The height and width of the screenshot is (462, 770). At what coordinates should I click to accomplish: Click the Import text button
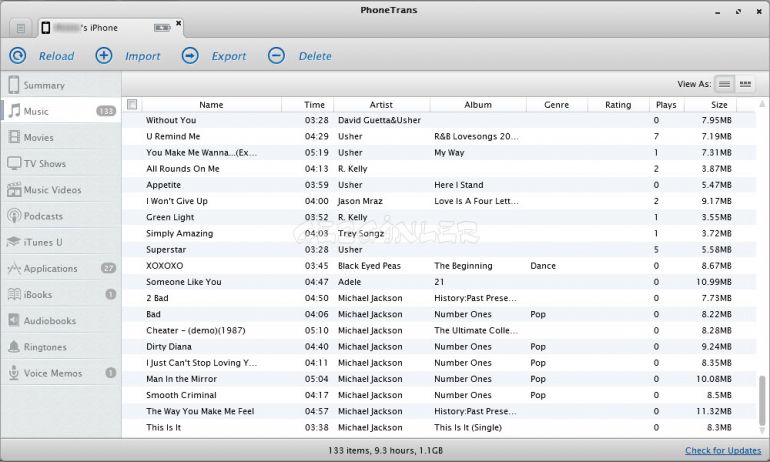pos(142,56)
